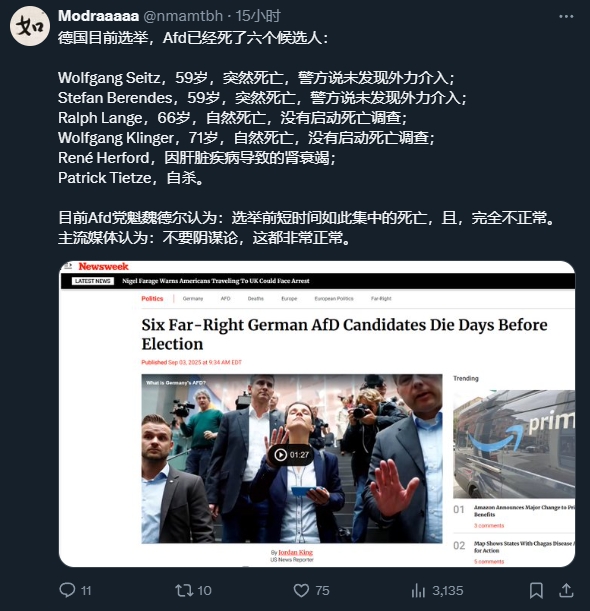Open the Modraaaaa display name
The image size is (590, 611).
click(99, 16)
